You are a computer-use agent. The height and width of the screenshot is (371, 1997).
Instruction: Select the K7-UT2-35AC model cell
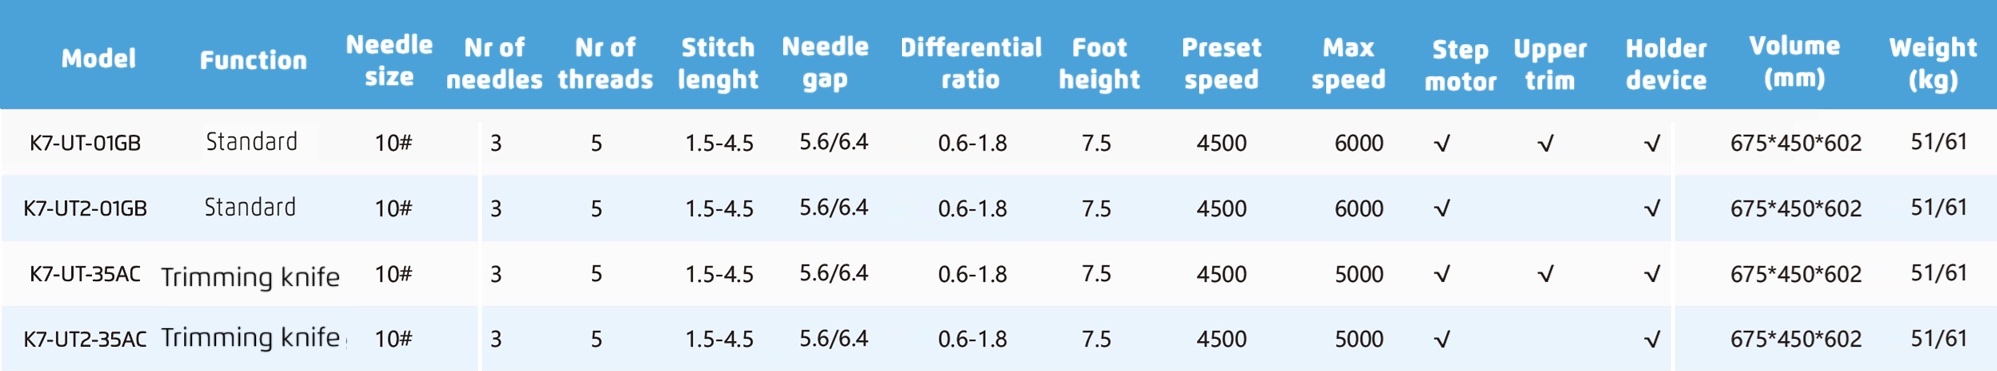pyautogui.click(x=85, y=339)
